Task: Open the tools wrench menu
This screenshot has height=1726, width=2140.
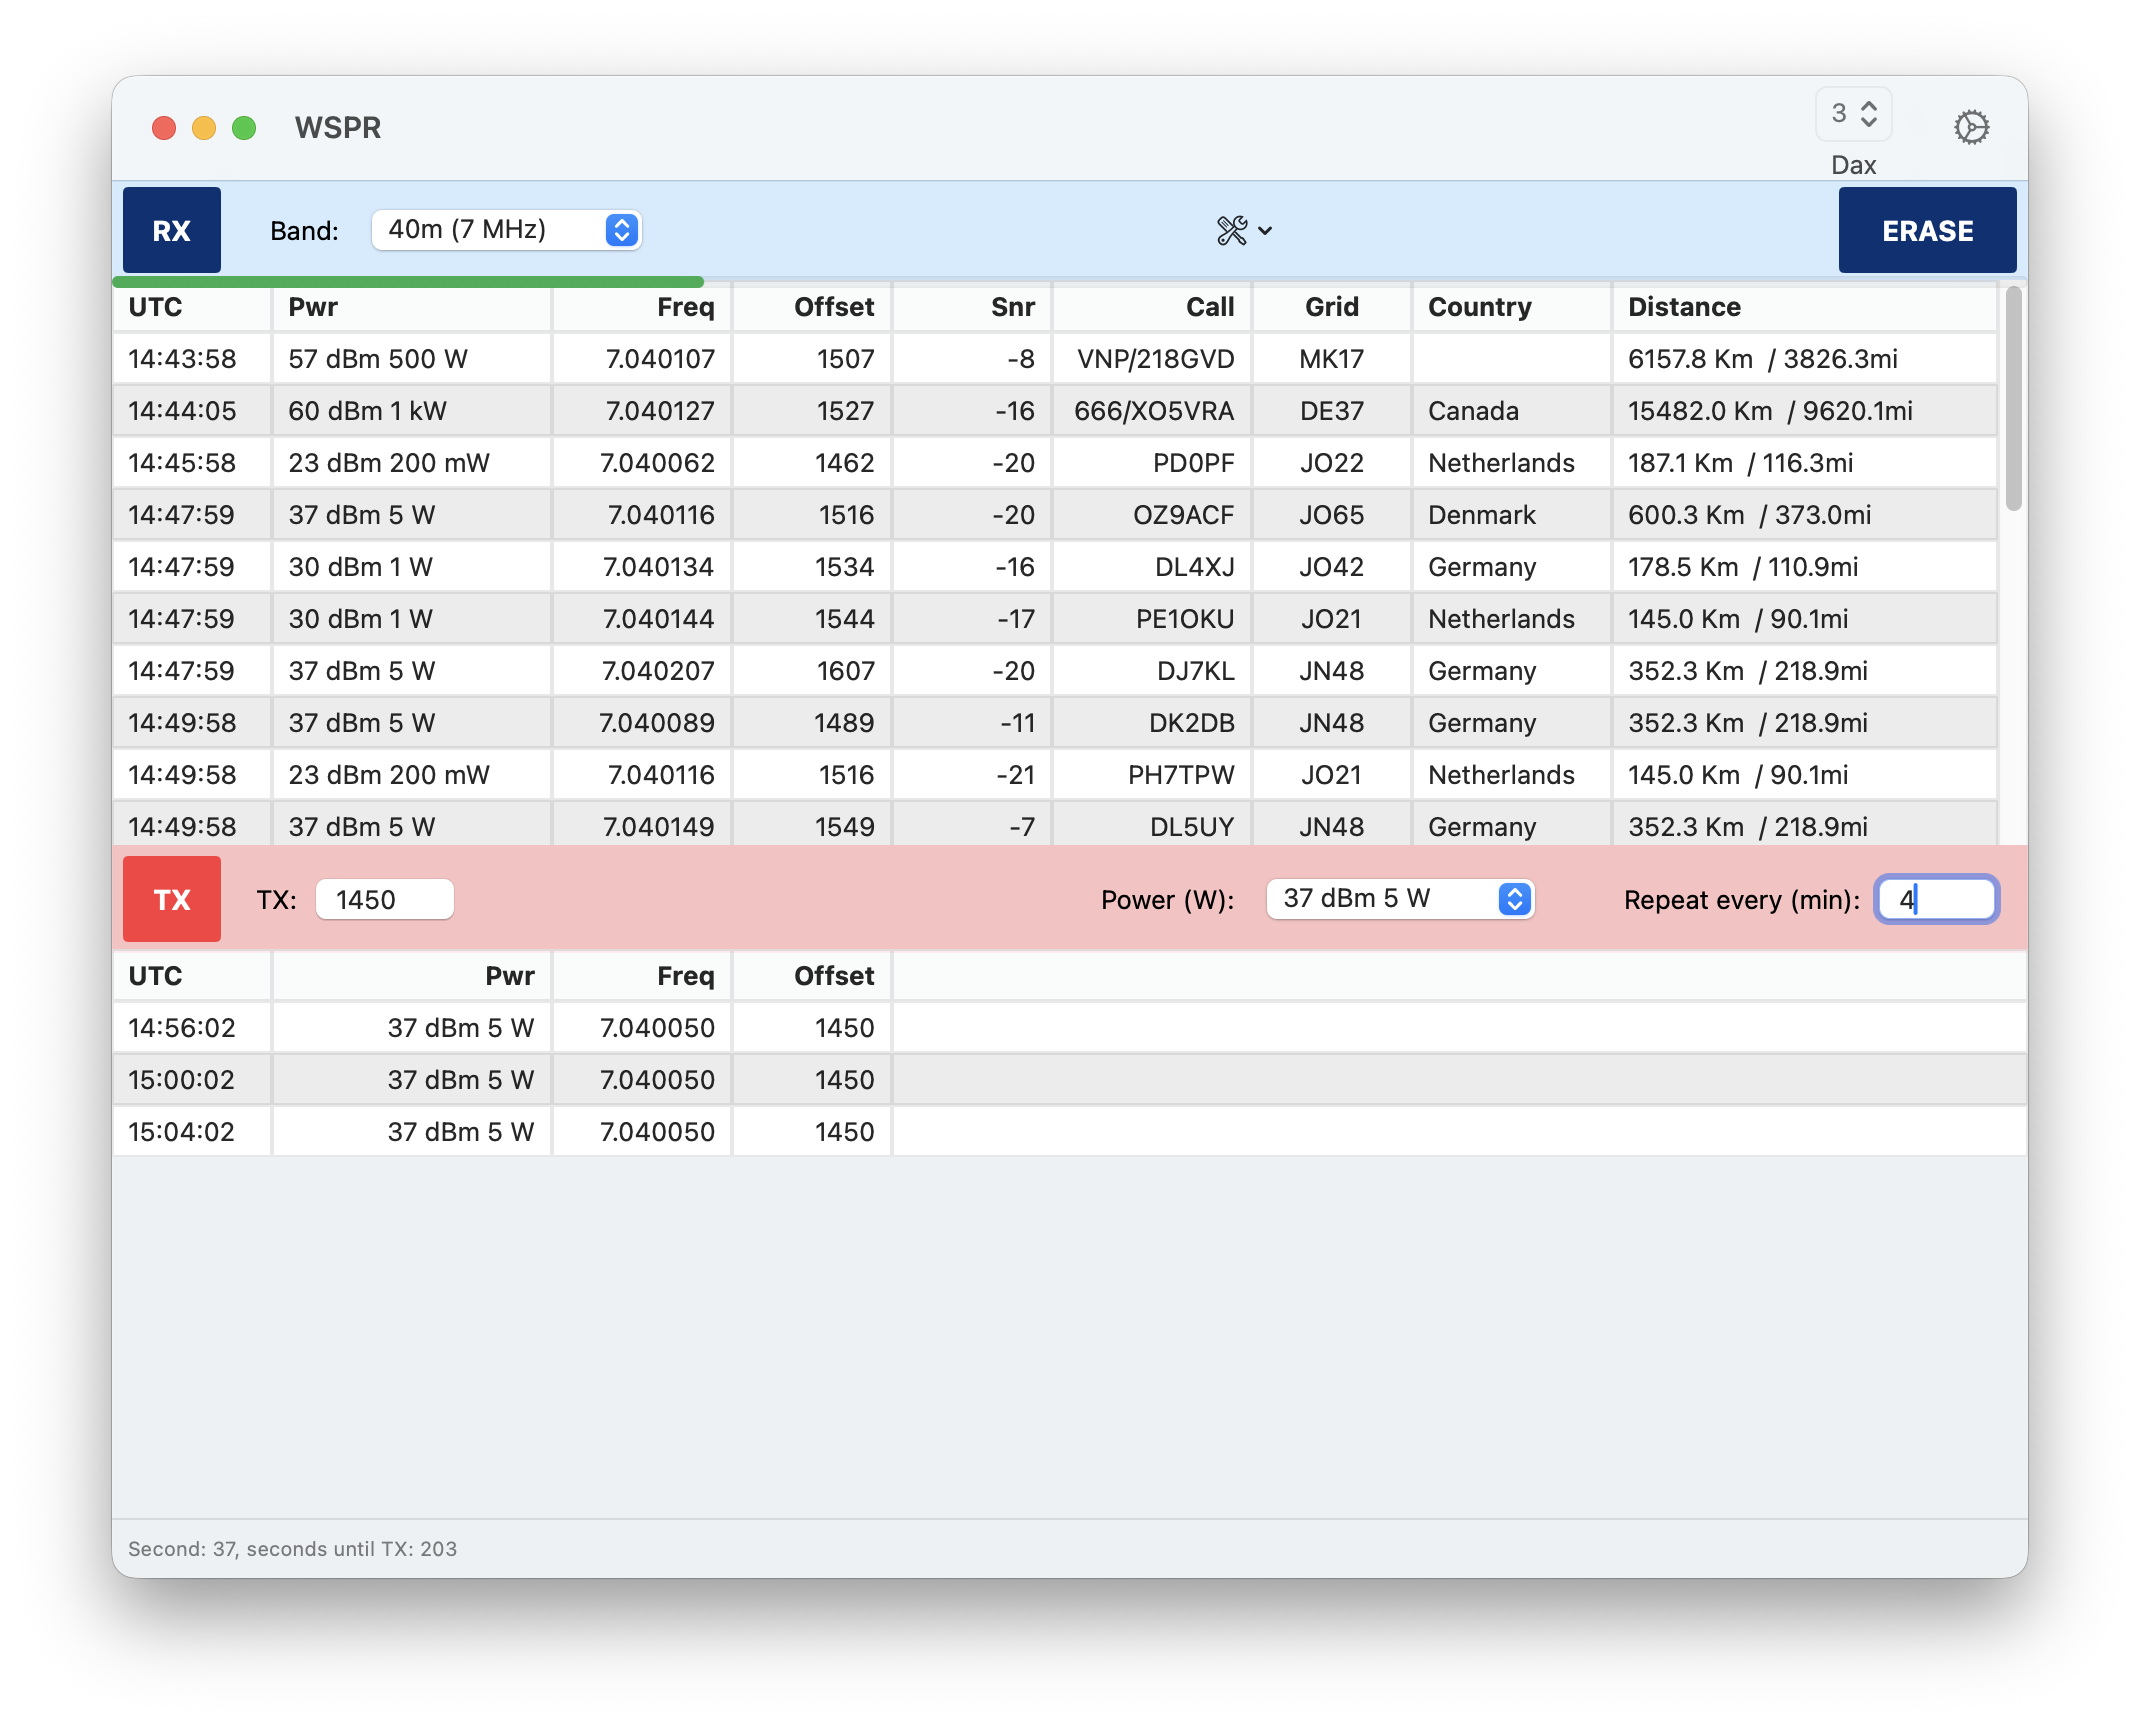Action: point(1232,231)
